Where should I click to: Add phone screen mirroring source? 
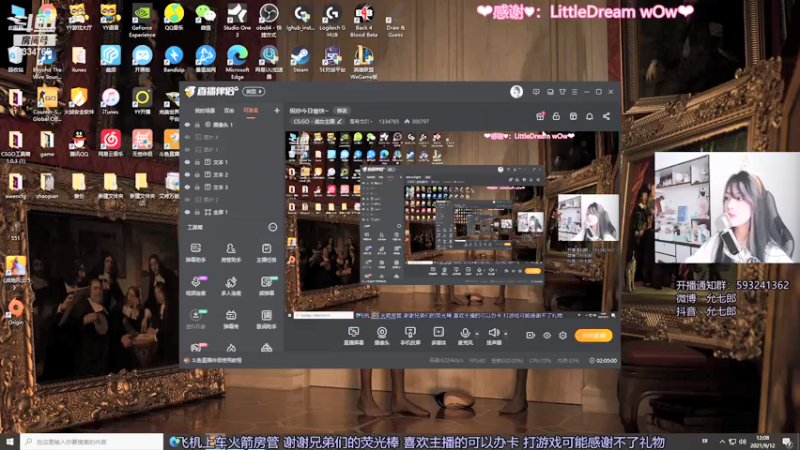410,336
